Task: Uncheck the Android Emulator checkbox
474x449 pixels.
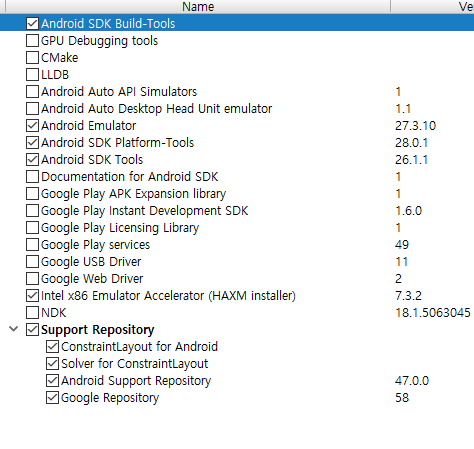Action: (x=32, y=126)
